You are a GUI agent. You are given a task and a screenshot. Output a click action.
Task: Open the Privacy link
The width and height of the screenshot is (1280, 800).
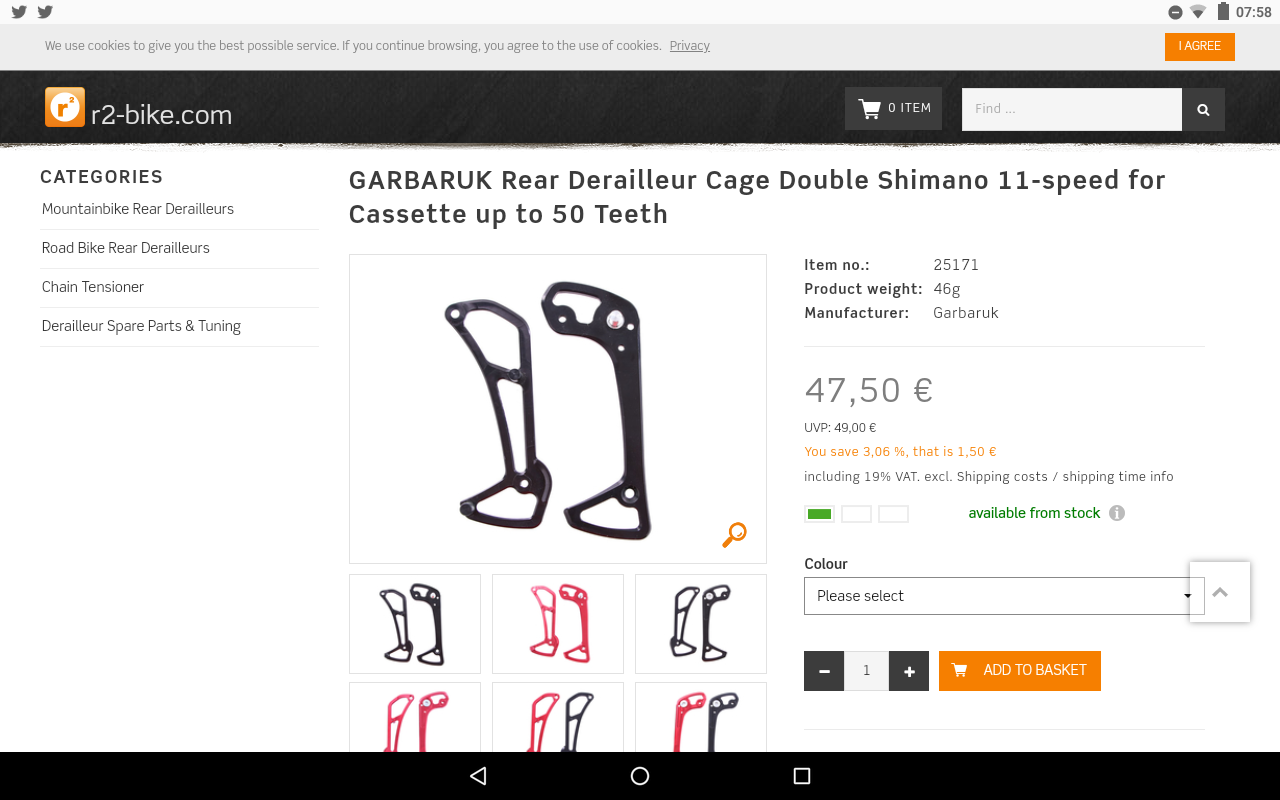coord(690,46)
